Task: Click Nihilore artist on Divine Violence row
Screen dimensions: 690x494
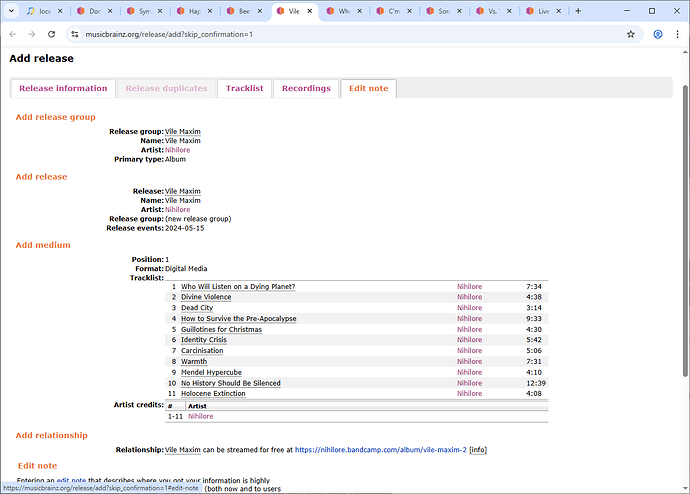Action: click(469, 297)
